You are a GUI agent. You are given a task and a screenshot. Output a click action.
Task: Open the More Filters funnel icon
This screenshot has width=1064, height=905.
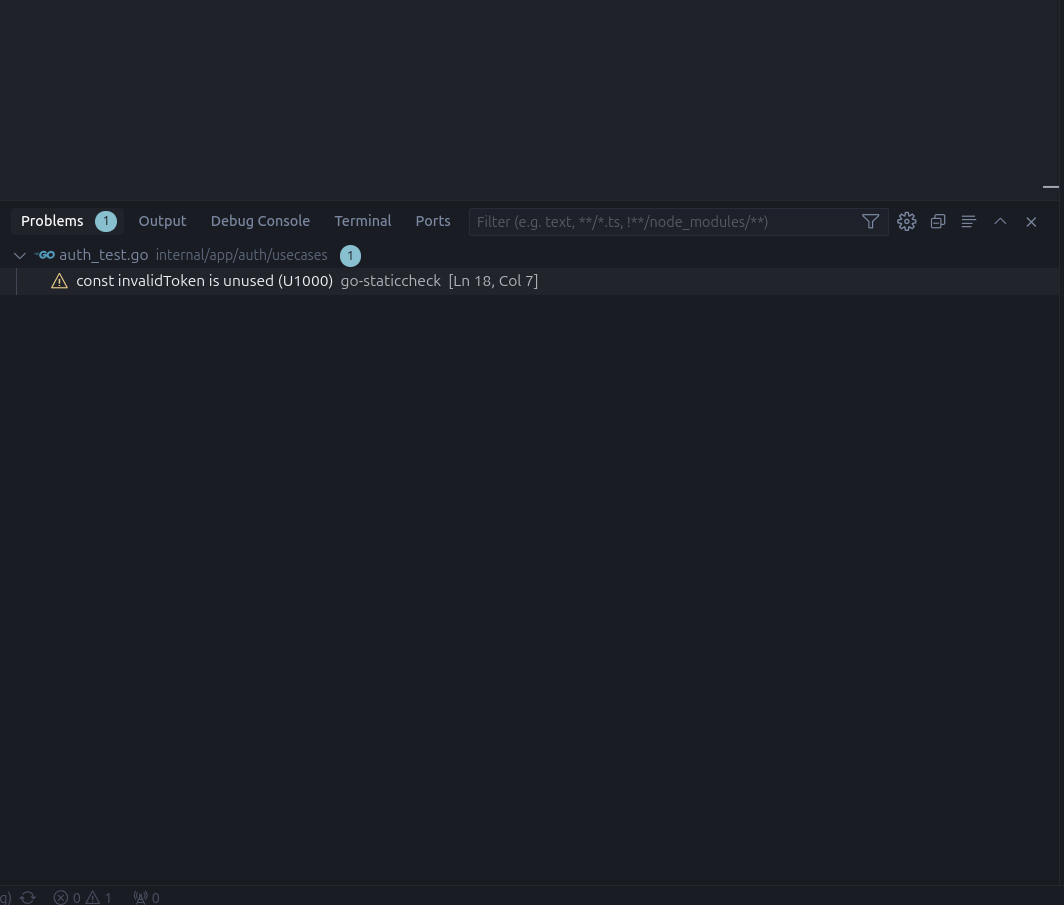(x=870, y=222)
